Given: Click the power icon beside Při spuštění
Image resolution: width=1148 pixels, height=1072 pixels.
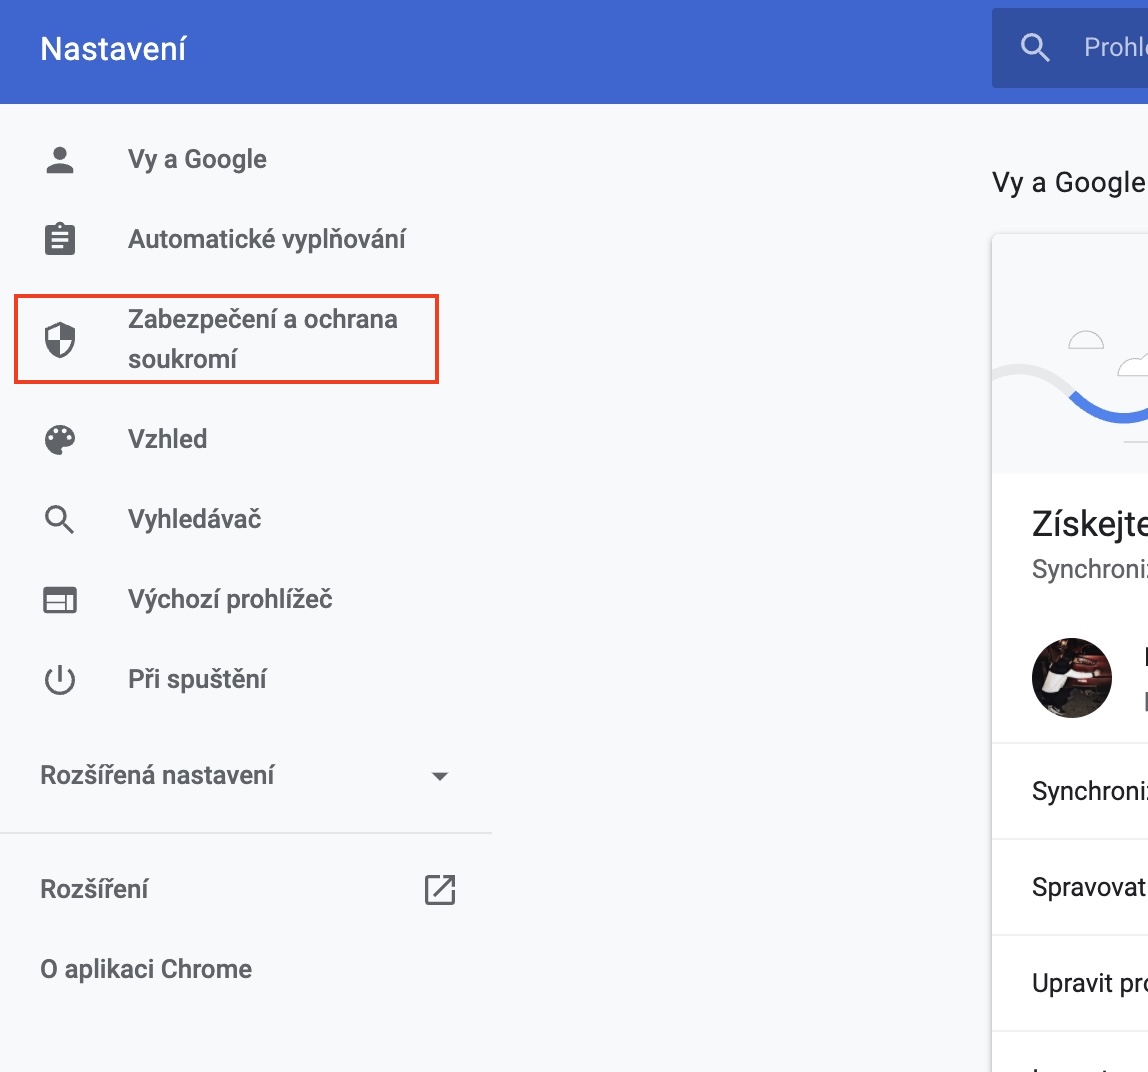Looking at the screenshot, I should coord(60,680).
